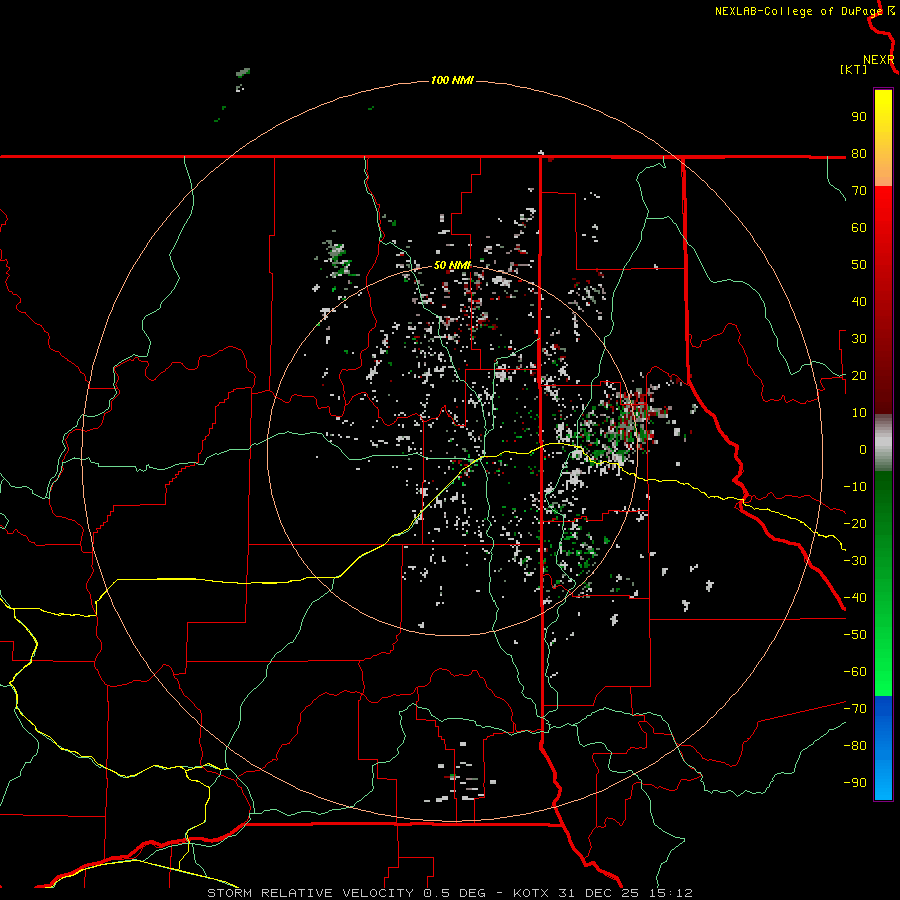Click the 80 value on the velocity scale
The height and width of the screenshot is (900, 900).
pyautogui.click(x=859, y=153)
